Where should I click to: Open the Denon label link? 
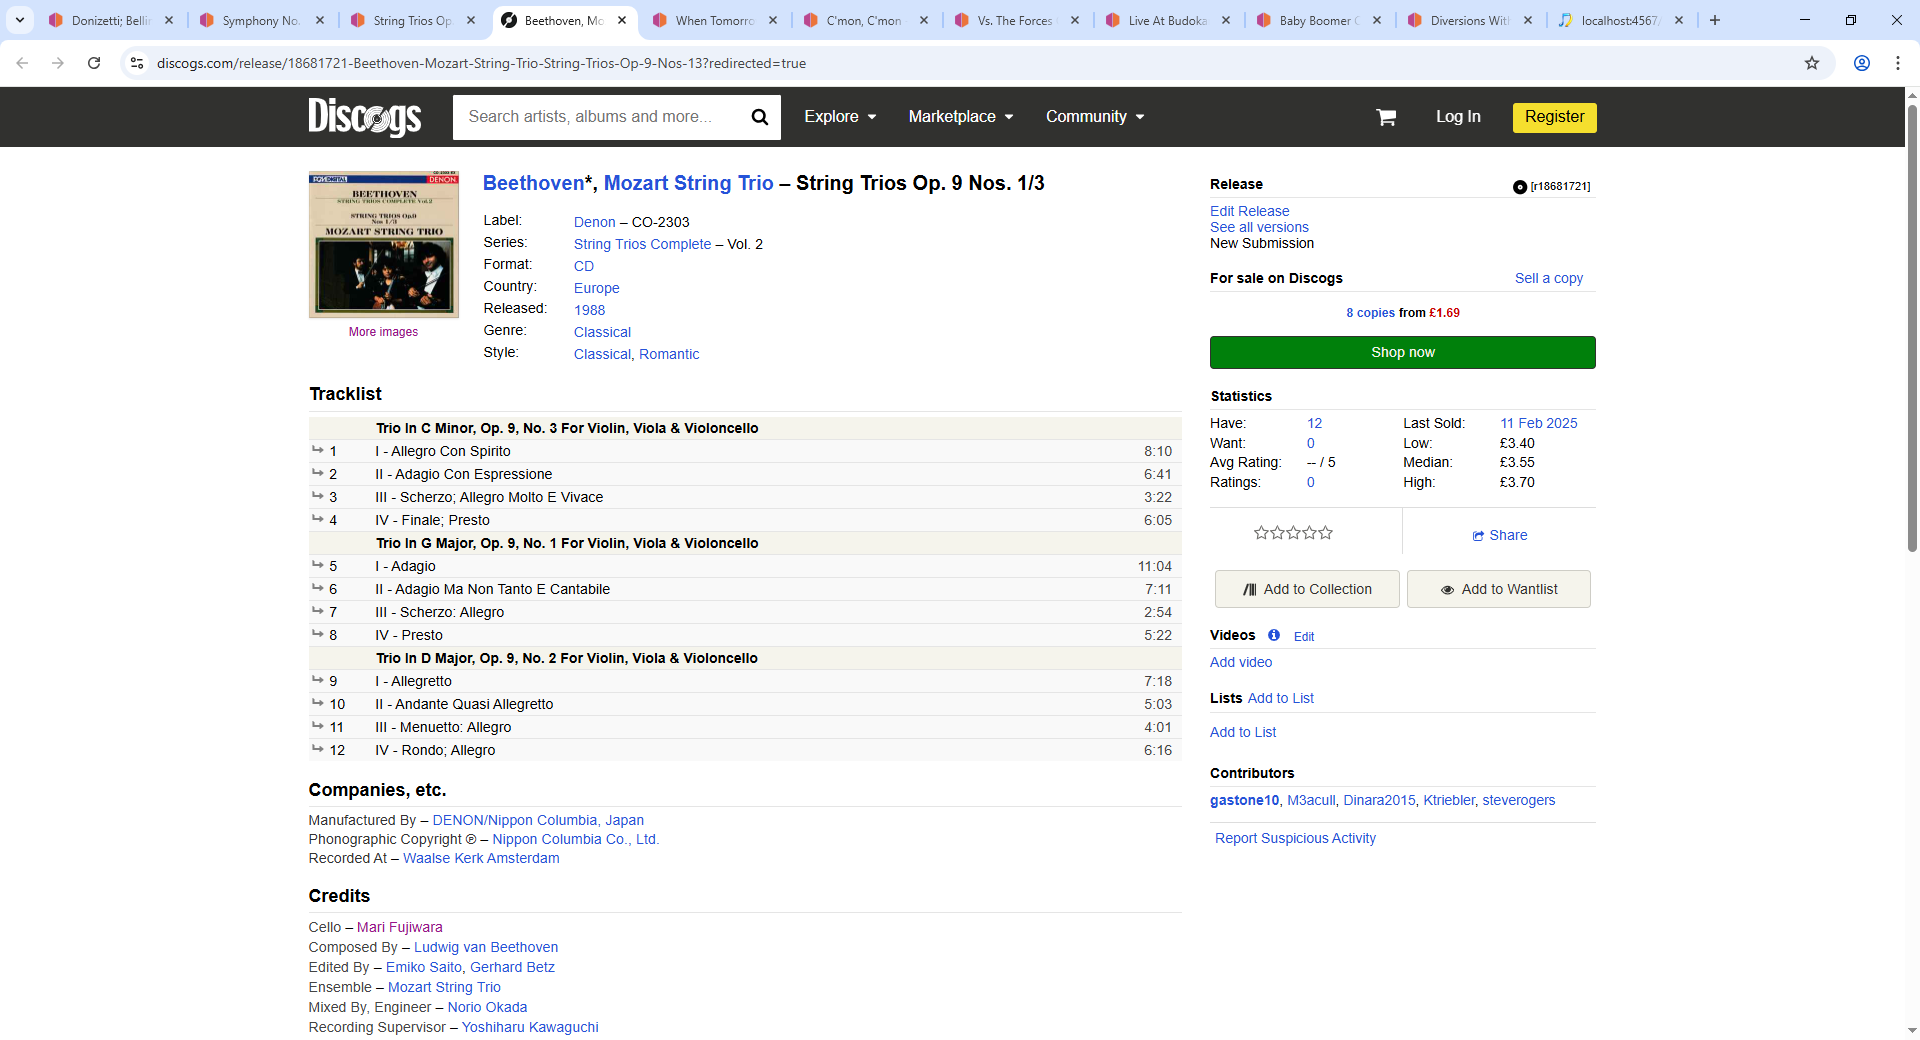(594, 222)
